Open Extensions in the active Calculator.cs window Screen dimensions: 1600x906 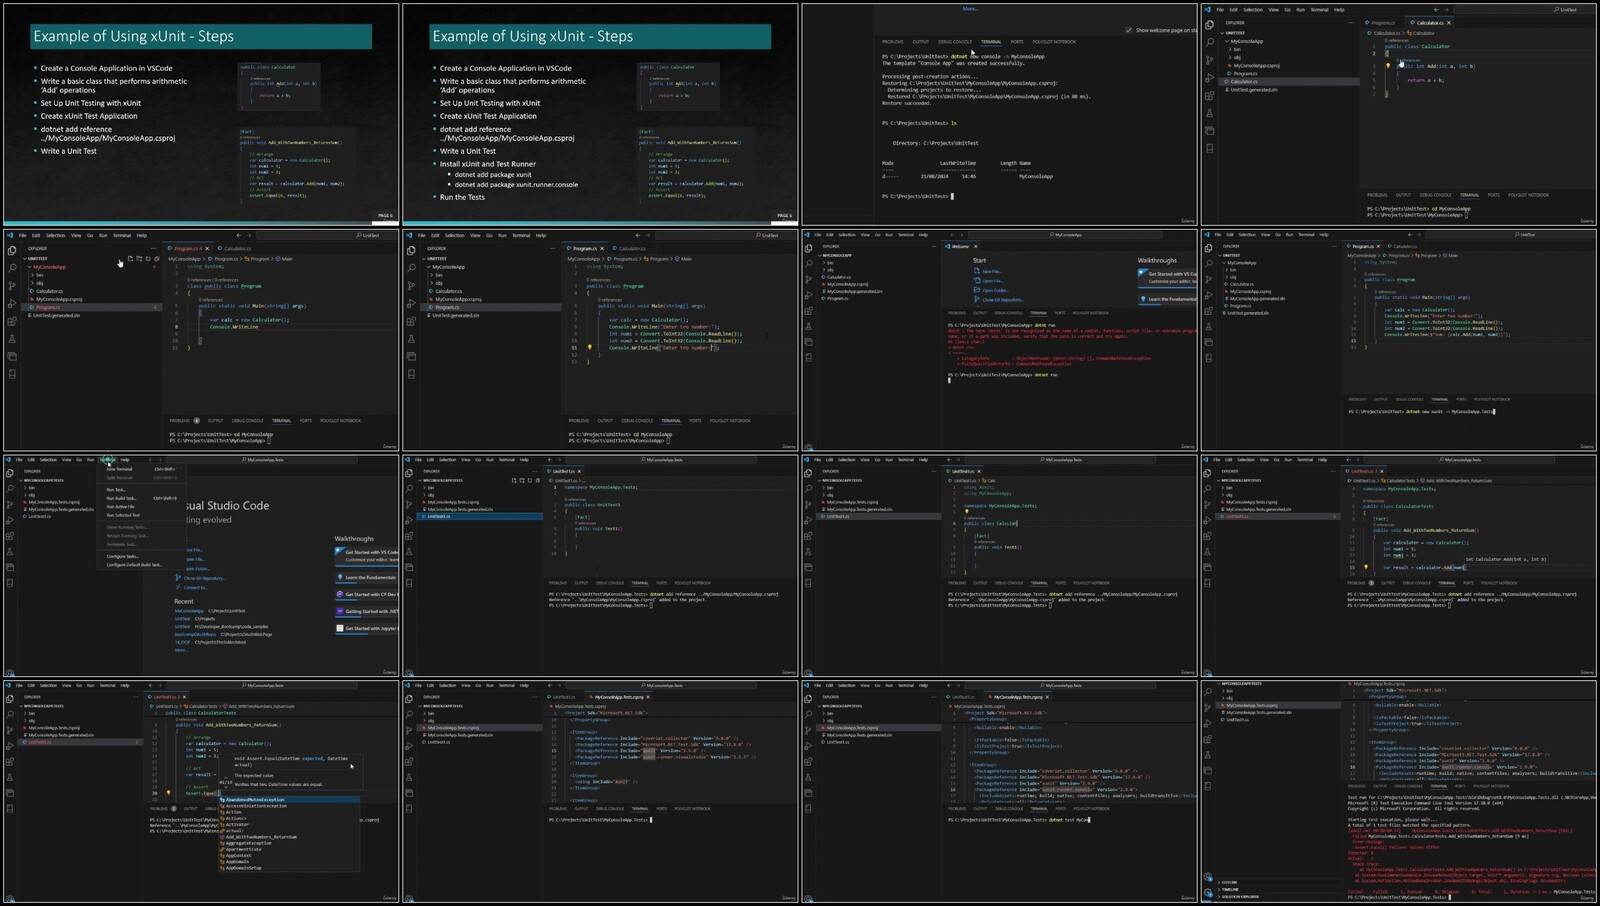1210,96
